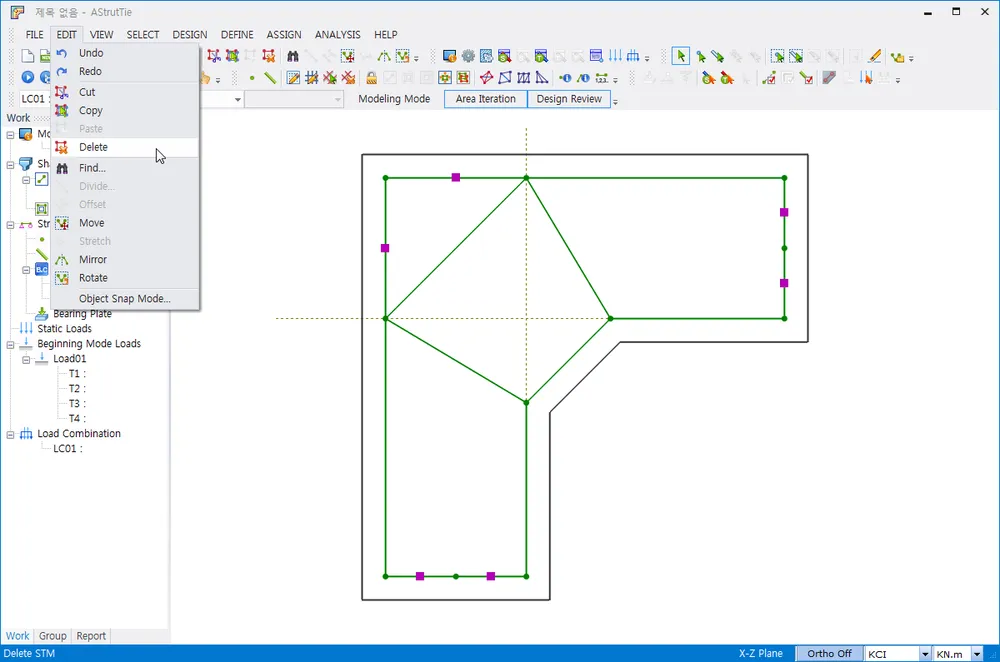Choose Undo from the Edit menu
The height and width of the screenshot is (662, 1000).
tap(125, 53)
